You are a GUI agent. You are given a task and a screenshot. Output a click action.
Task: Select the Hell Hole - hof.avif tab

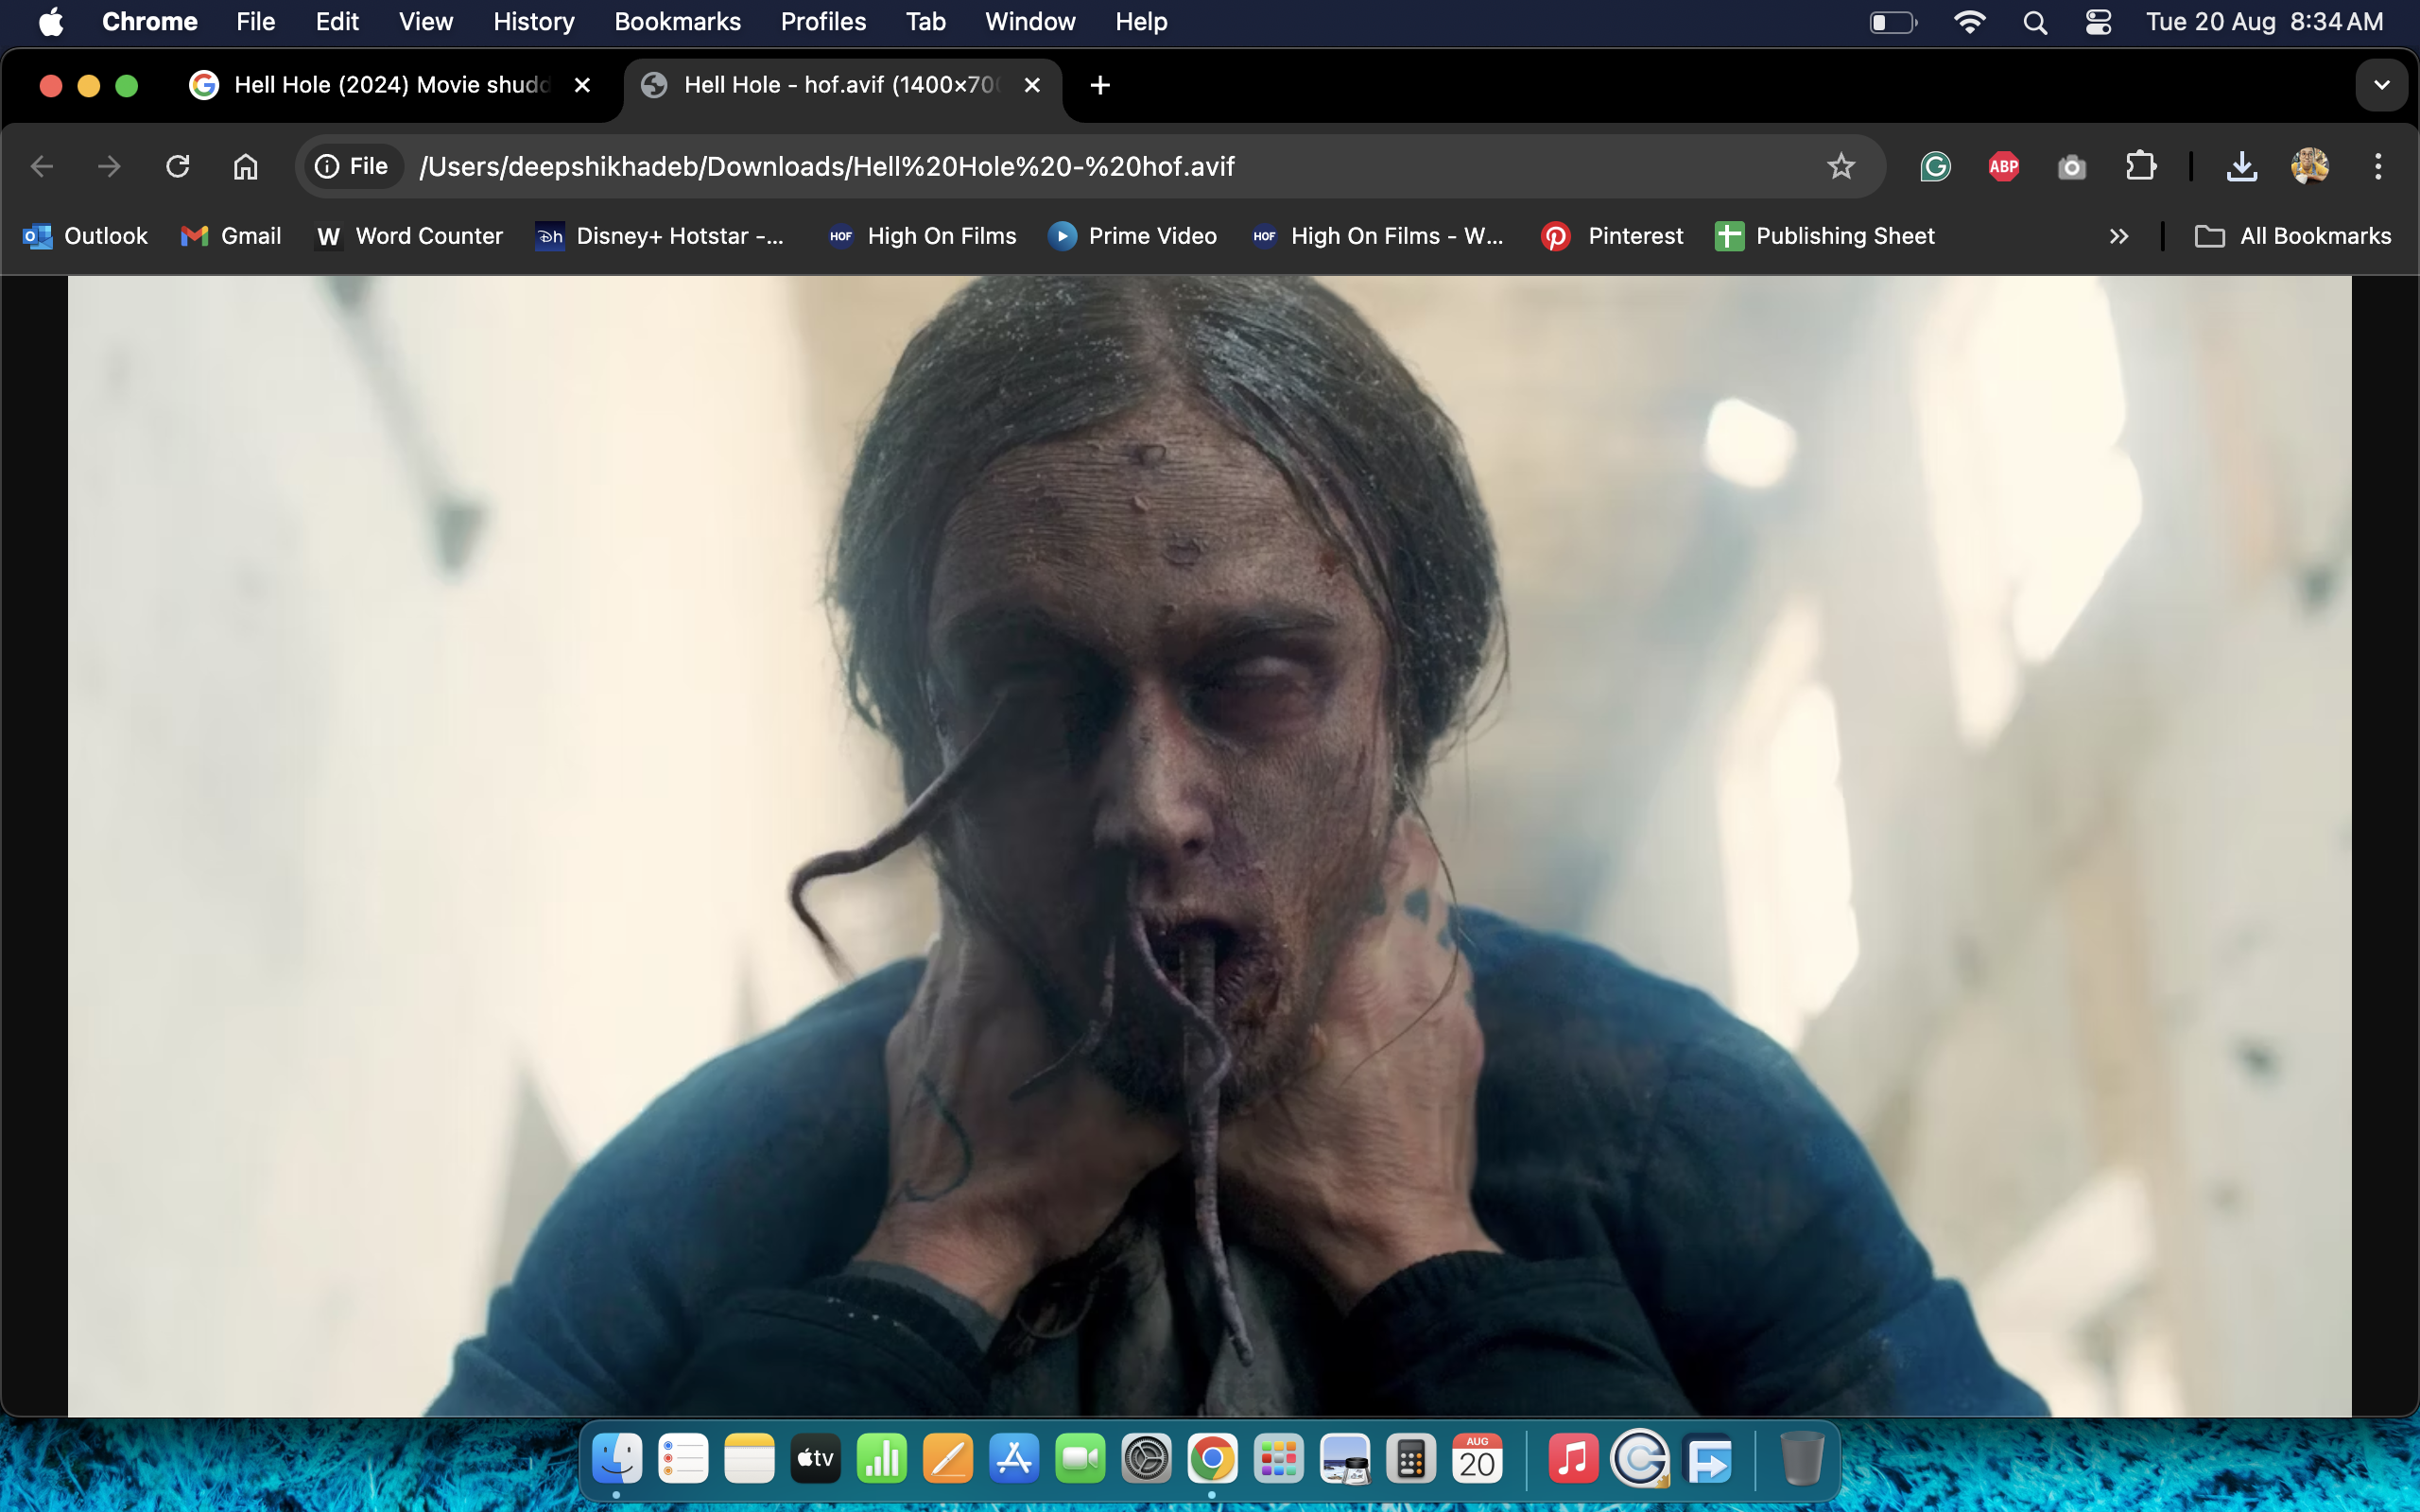click(842, 85)
